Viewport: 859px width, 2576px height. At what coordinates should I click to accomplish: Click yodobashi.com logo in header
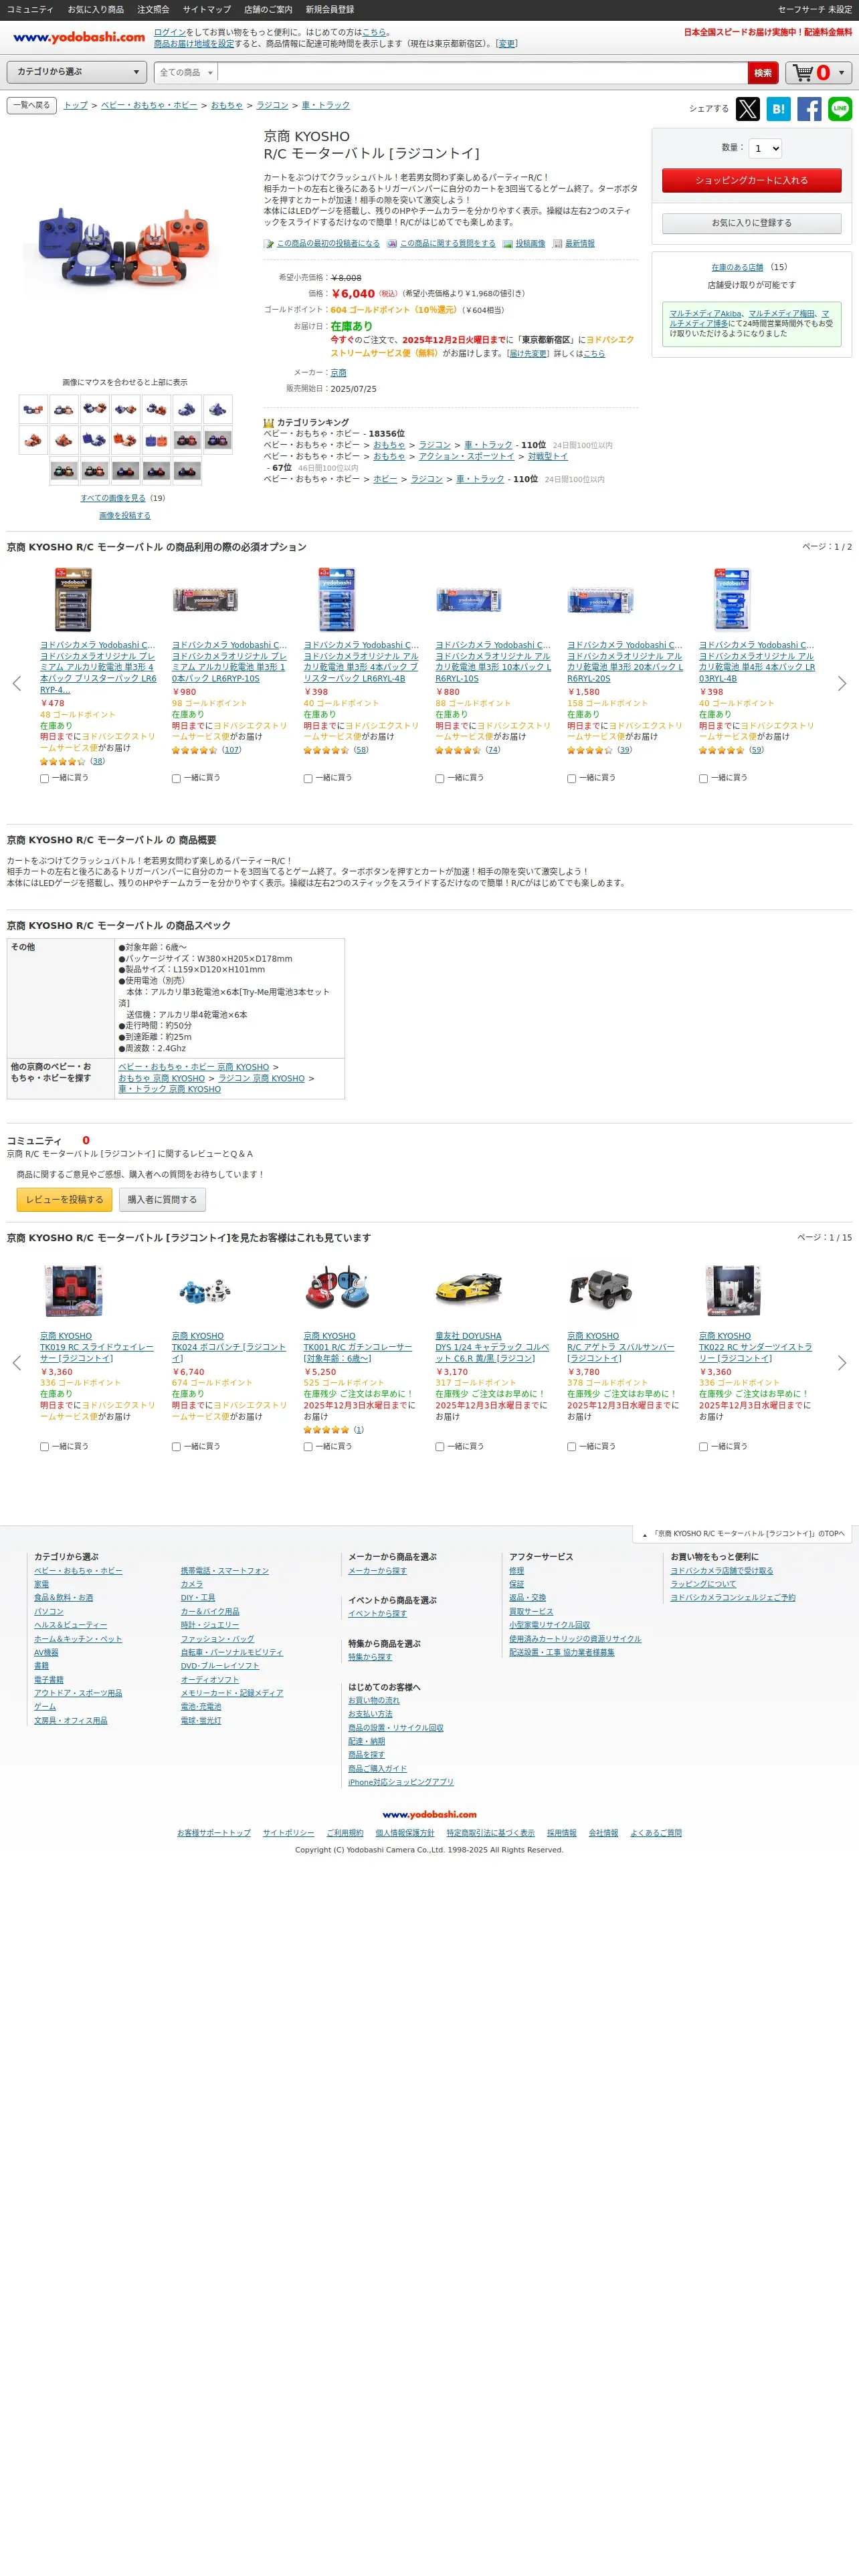78,37
